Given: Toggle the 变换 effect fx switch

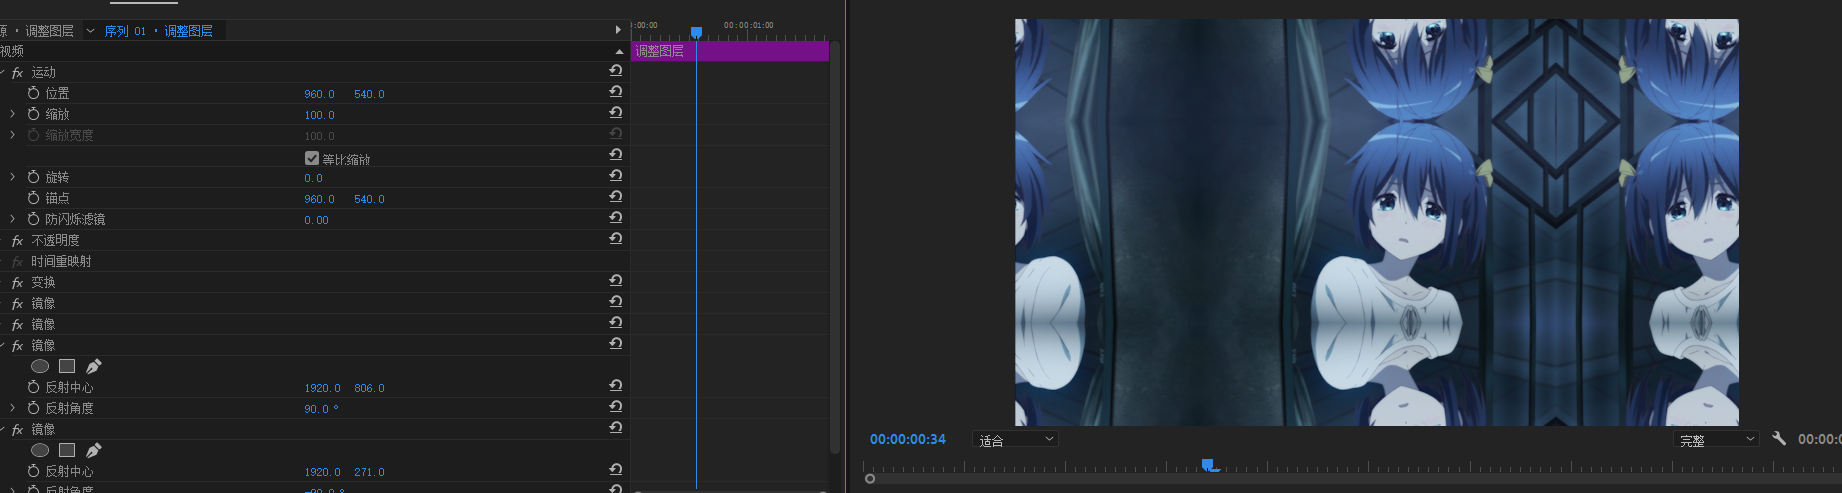Looking at the screenshot, I should click(17, 283).
